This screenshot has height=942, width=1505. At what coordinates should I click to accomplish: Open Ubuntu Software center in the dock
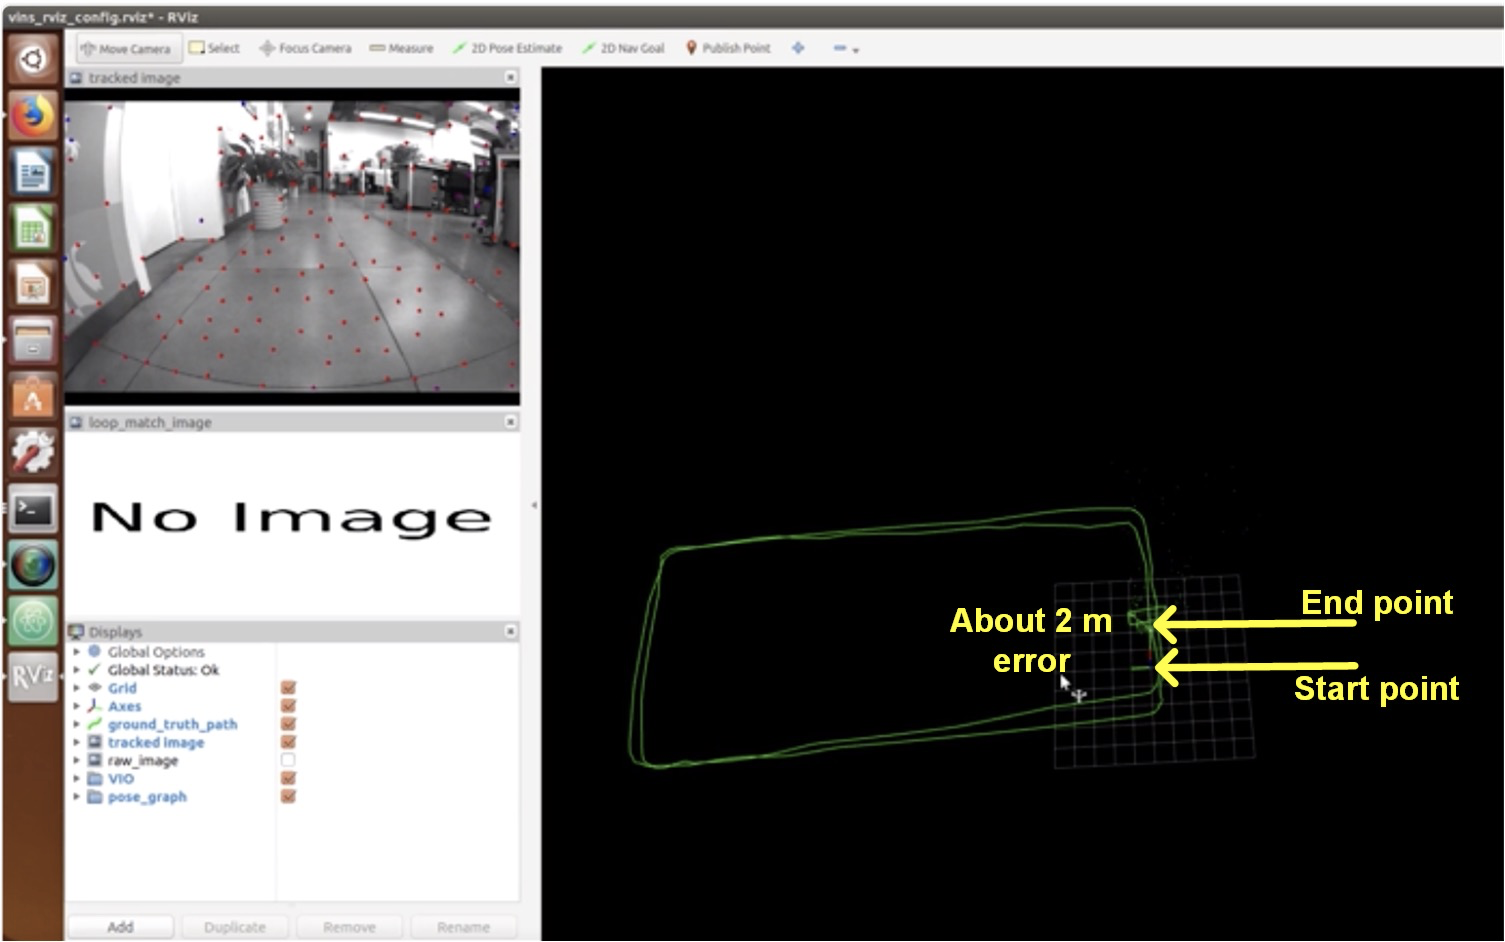[x=33, y=397]
